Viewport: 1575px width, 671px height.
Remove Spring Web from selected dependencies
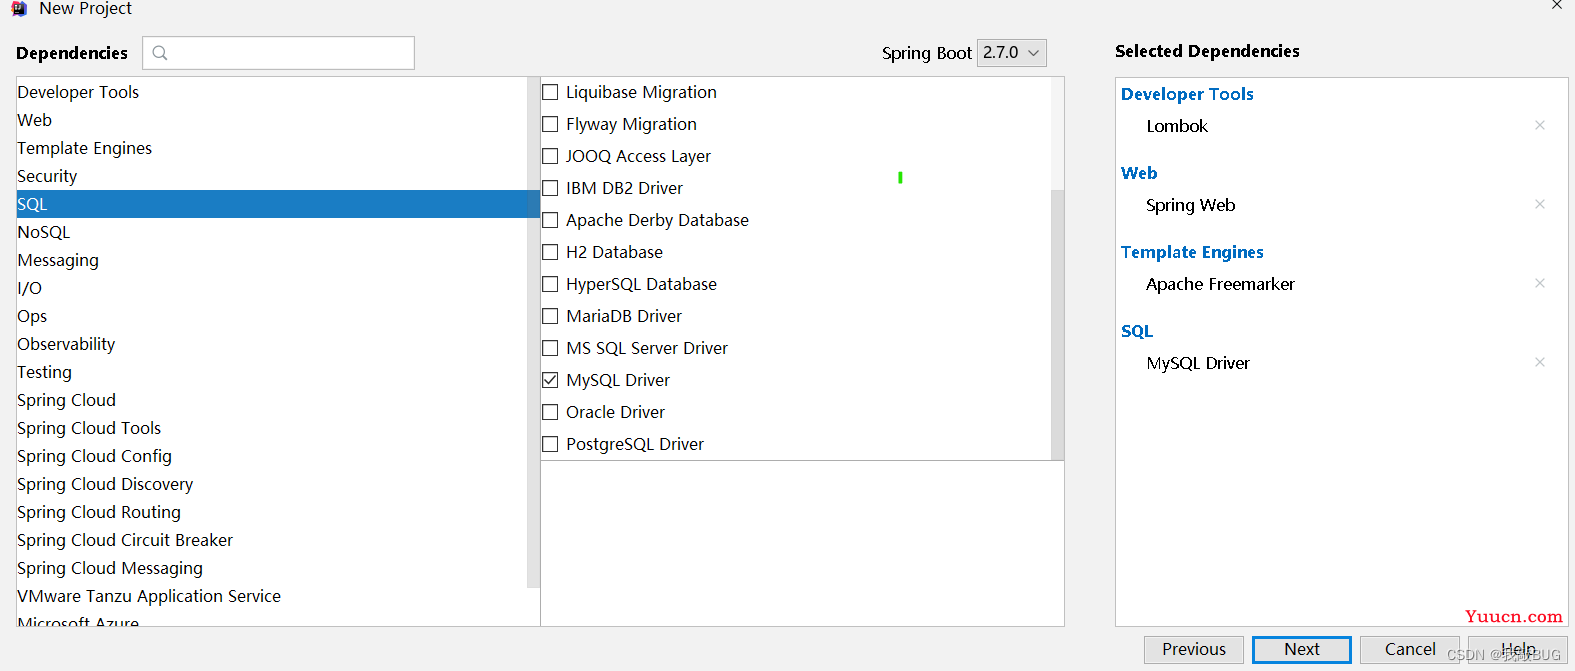[1540, 204]
